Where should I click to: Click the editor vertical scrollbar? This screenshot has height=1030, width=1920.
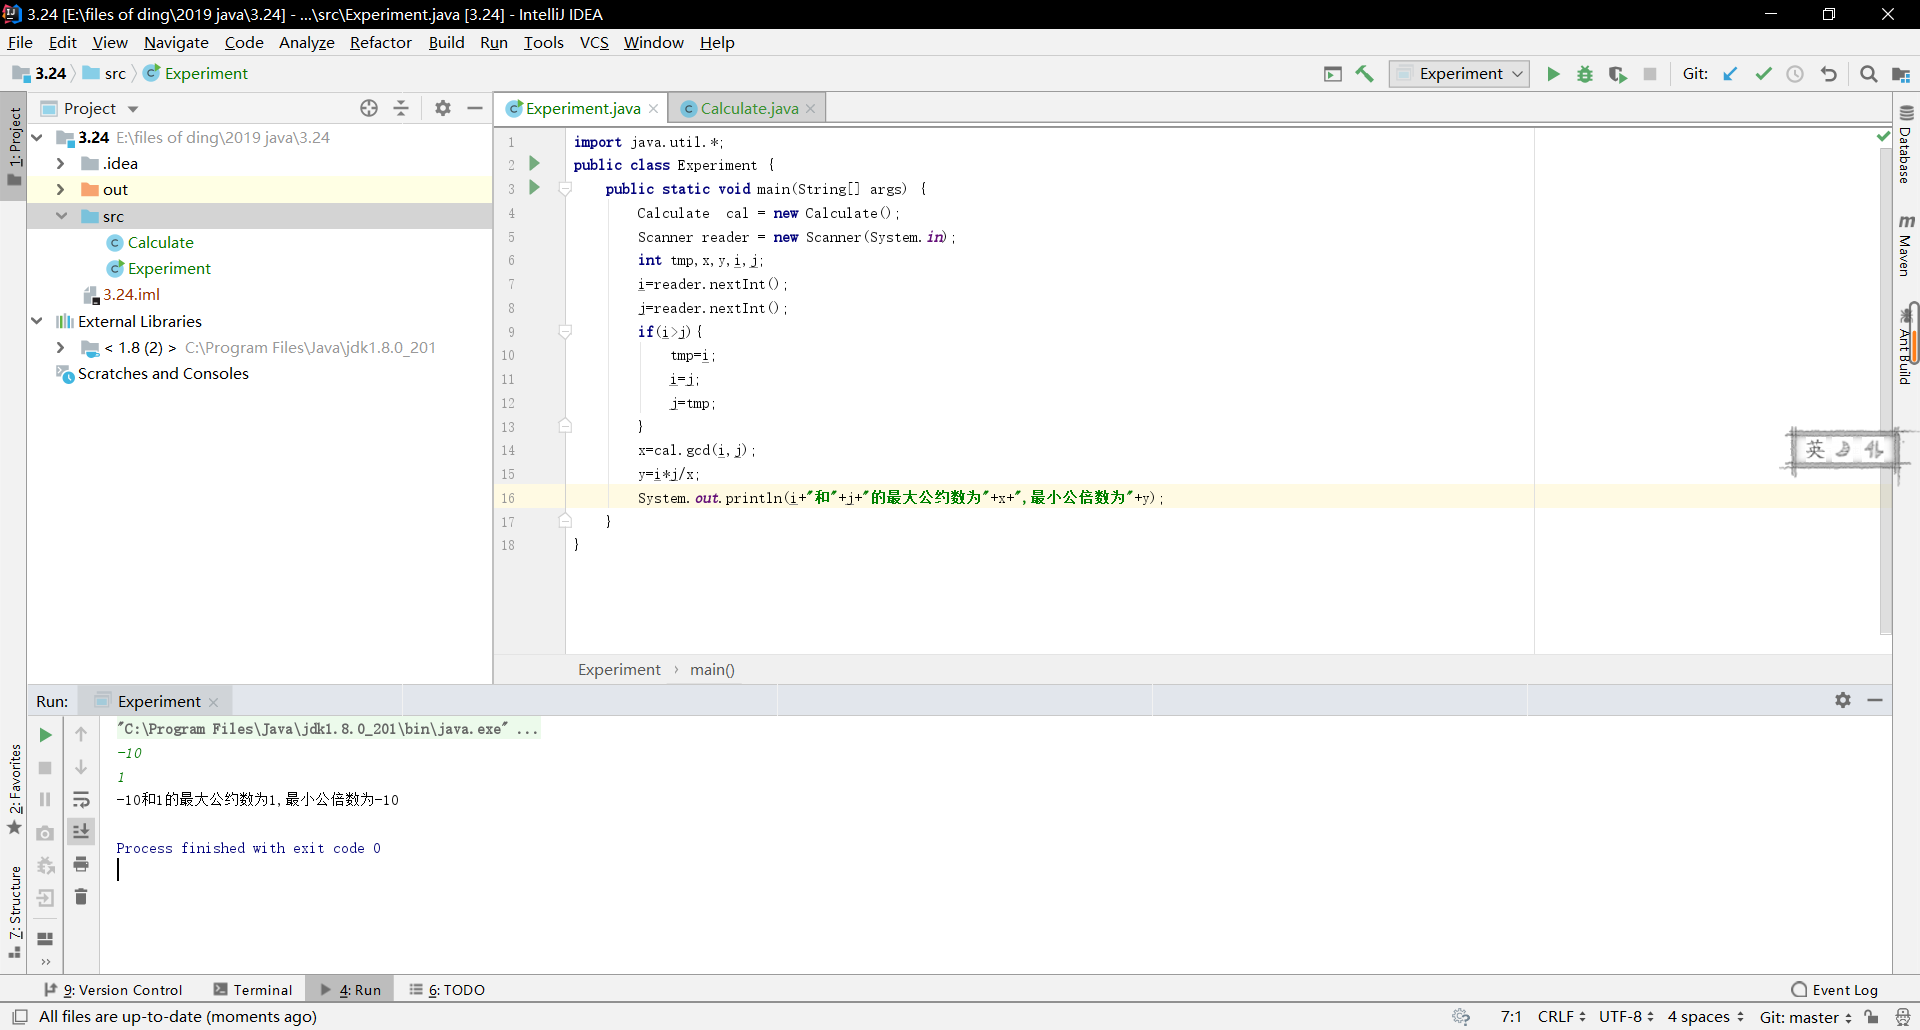(1885, 390)
